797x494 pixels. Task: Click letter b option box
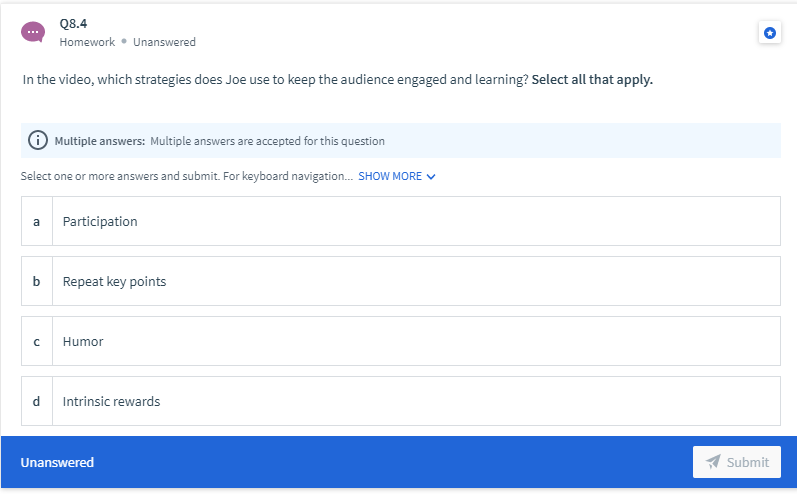[x=37, y=281]
